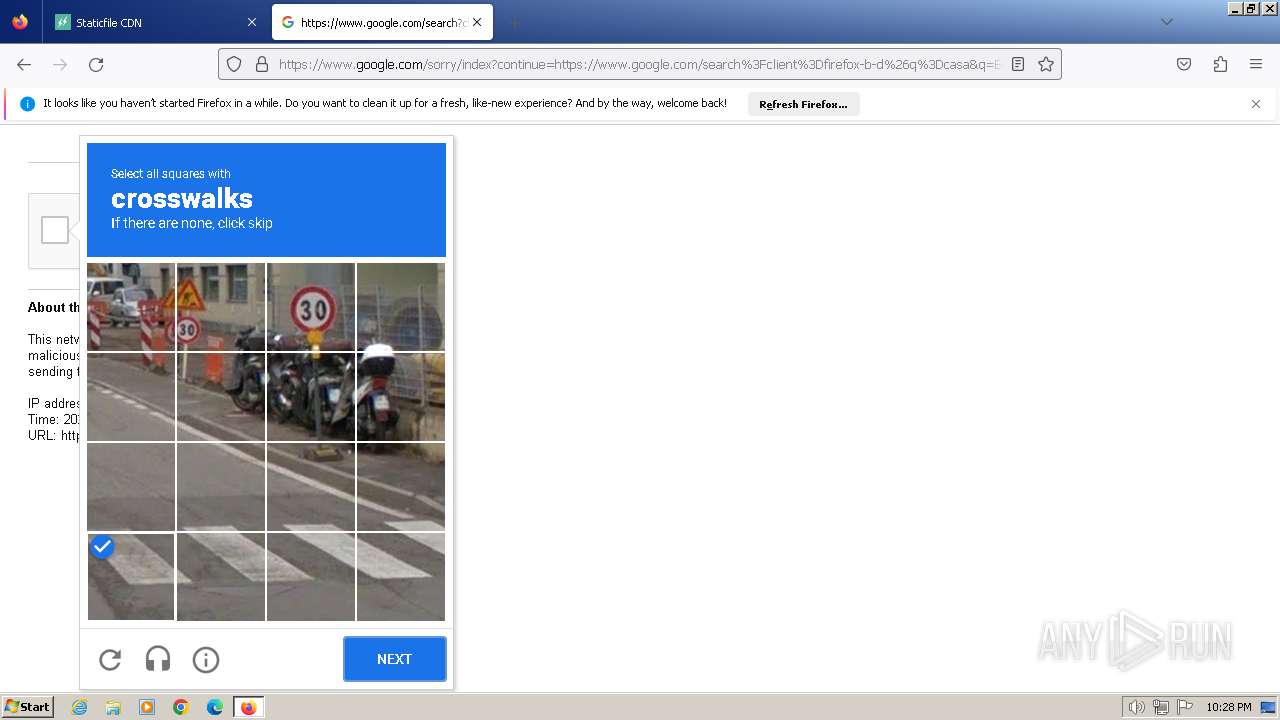The image size is (1280, 720).
Task: Open the Windows Start menu
Action: click(x=28, y=707)
